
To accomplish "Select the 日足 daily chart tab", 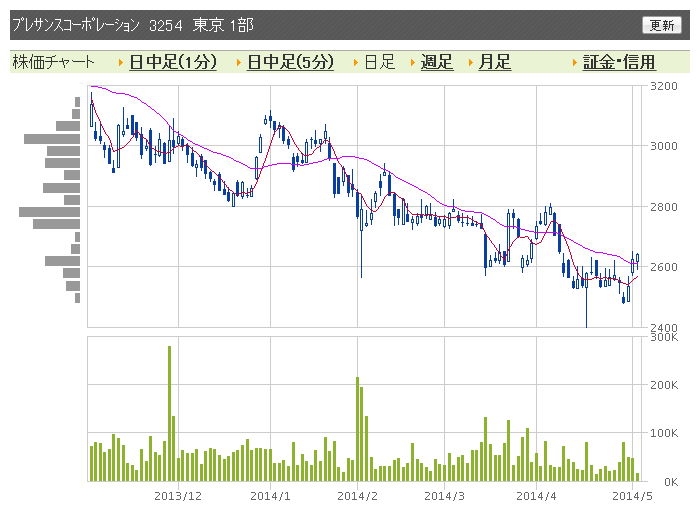I will point(379,62).
